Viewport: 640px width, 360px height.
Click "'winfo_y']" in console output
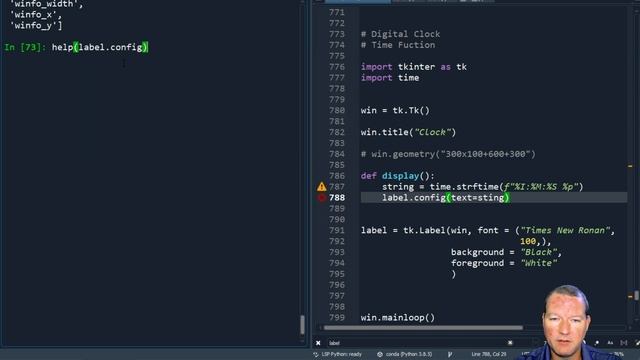click(x=36, y=26)
